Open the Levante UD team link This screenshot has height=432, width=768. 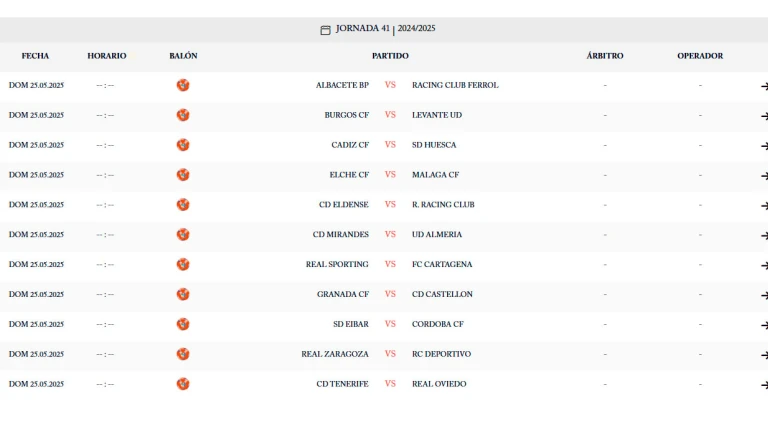click(437, 115)
